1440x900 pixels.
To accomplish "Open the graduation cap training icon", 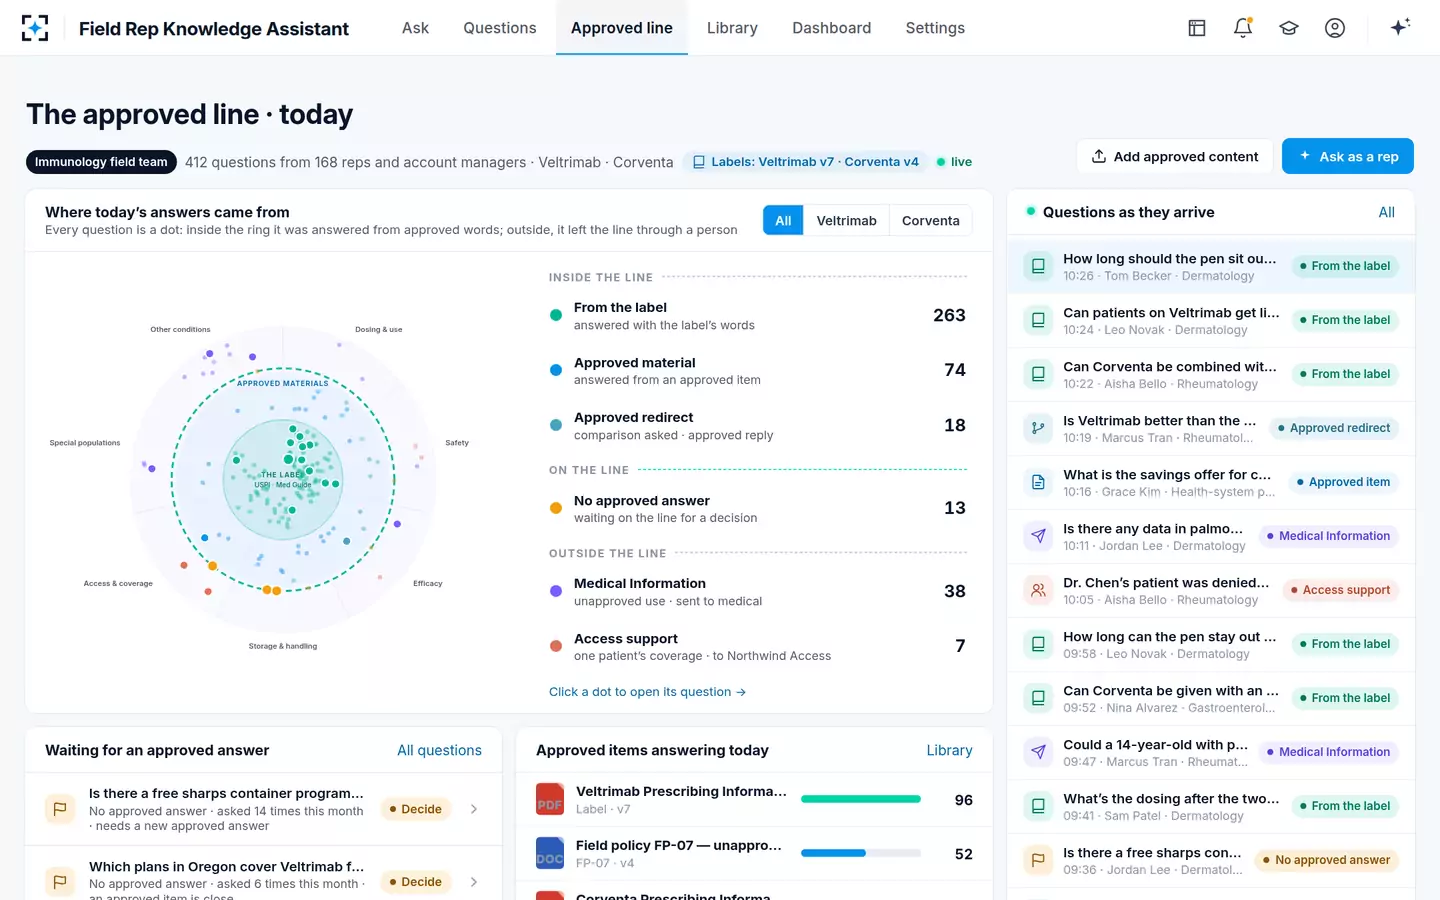I will tap(1289, 28).
